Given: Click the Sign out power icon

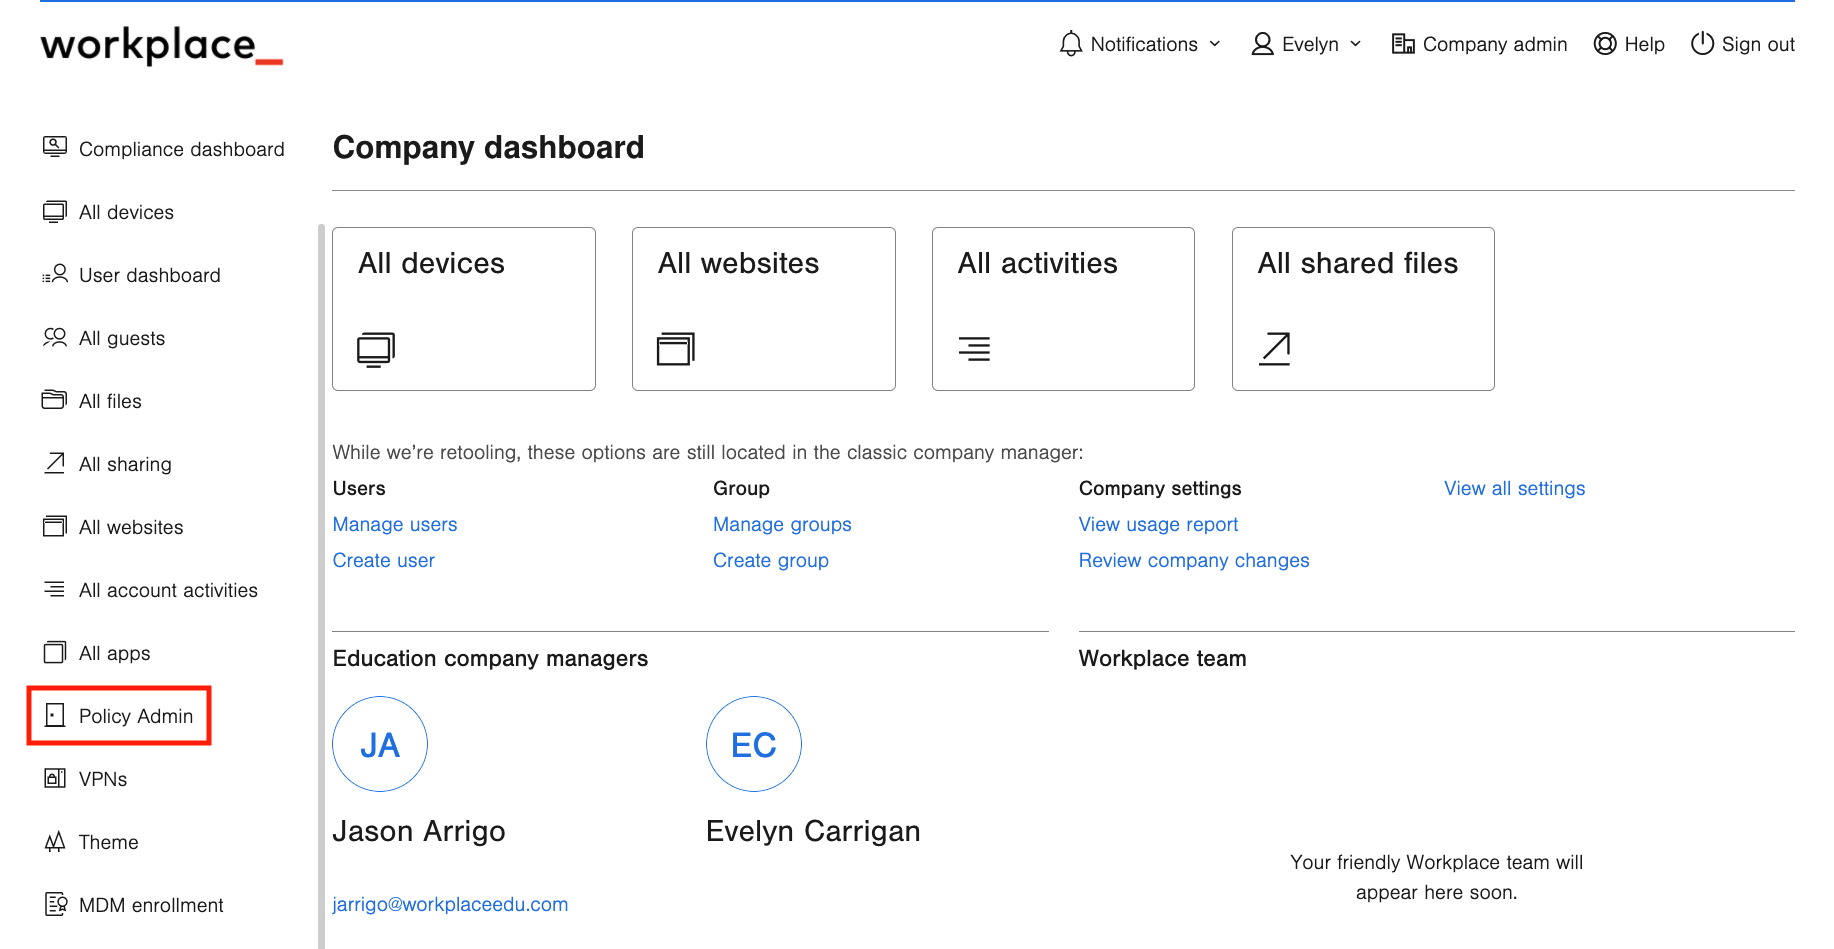Looking at the screenshot, I should (1702, 44).
